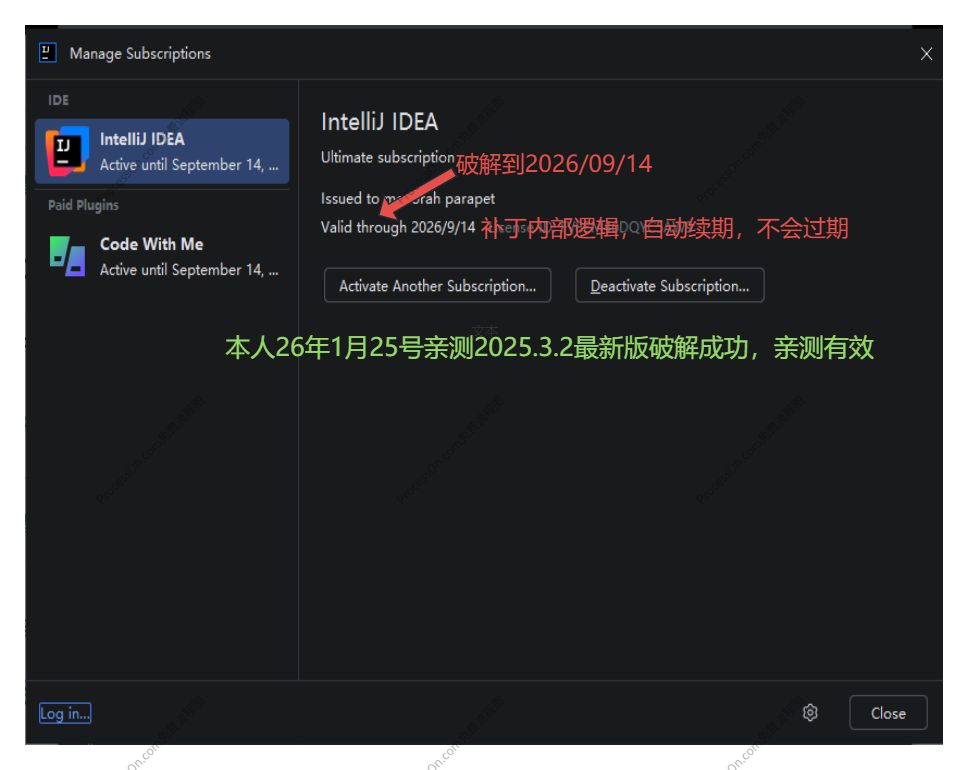Click the Paid Plugins section header
This screenshot has width=968, height=770.
point(83,205)
